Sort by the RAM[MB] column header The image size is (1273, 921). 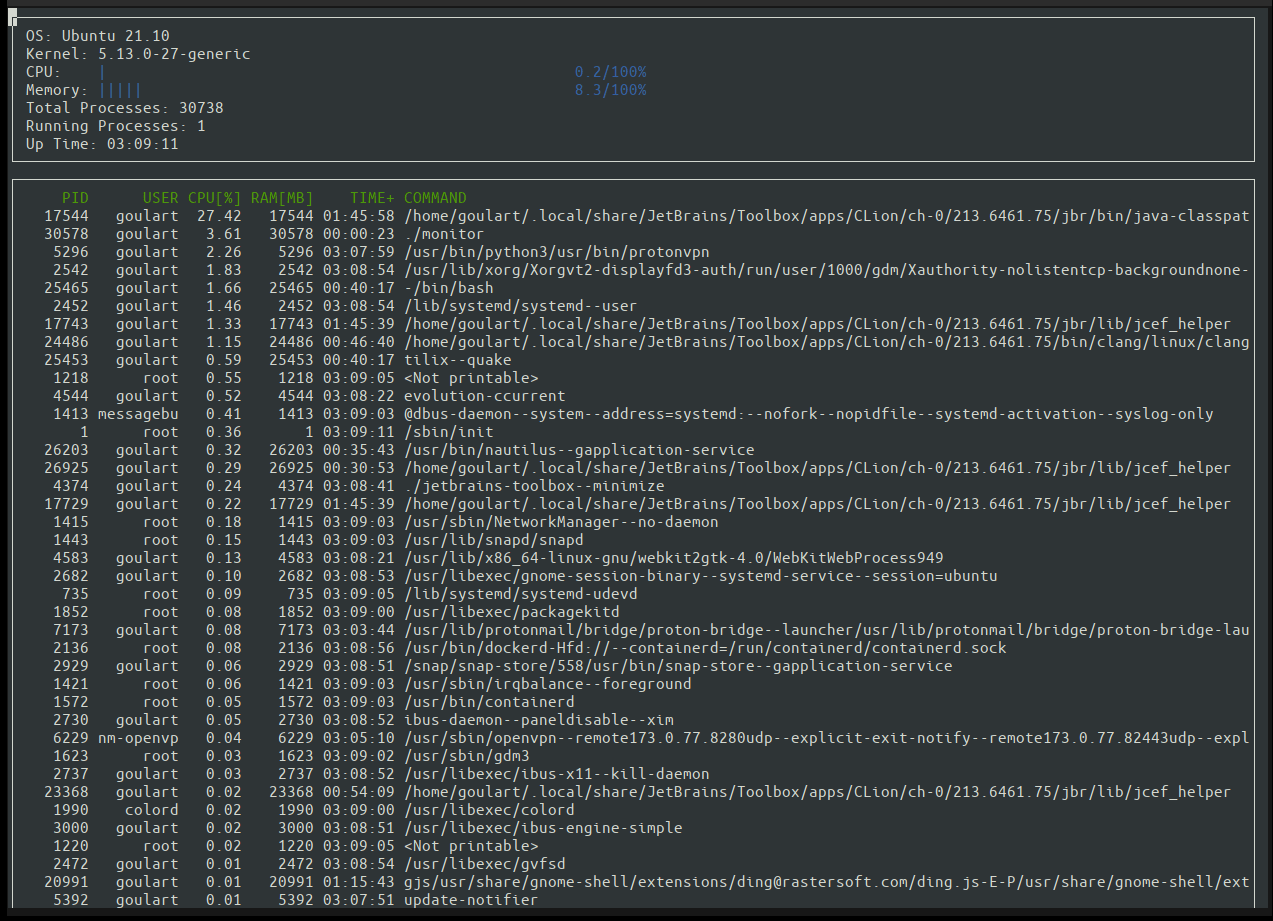click(x=280, y=197)
